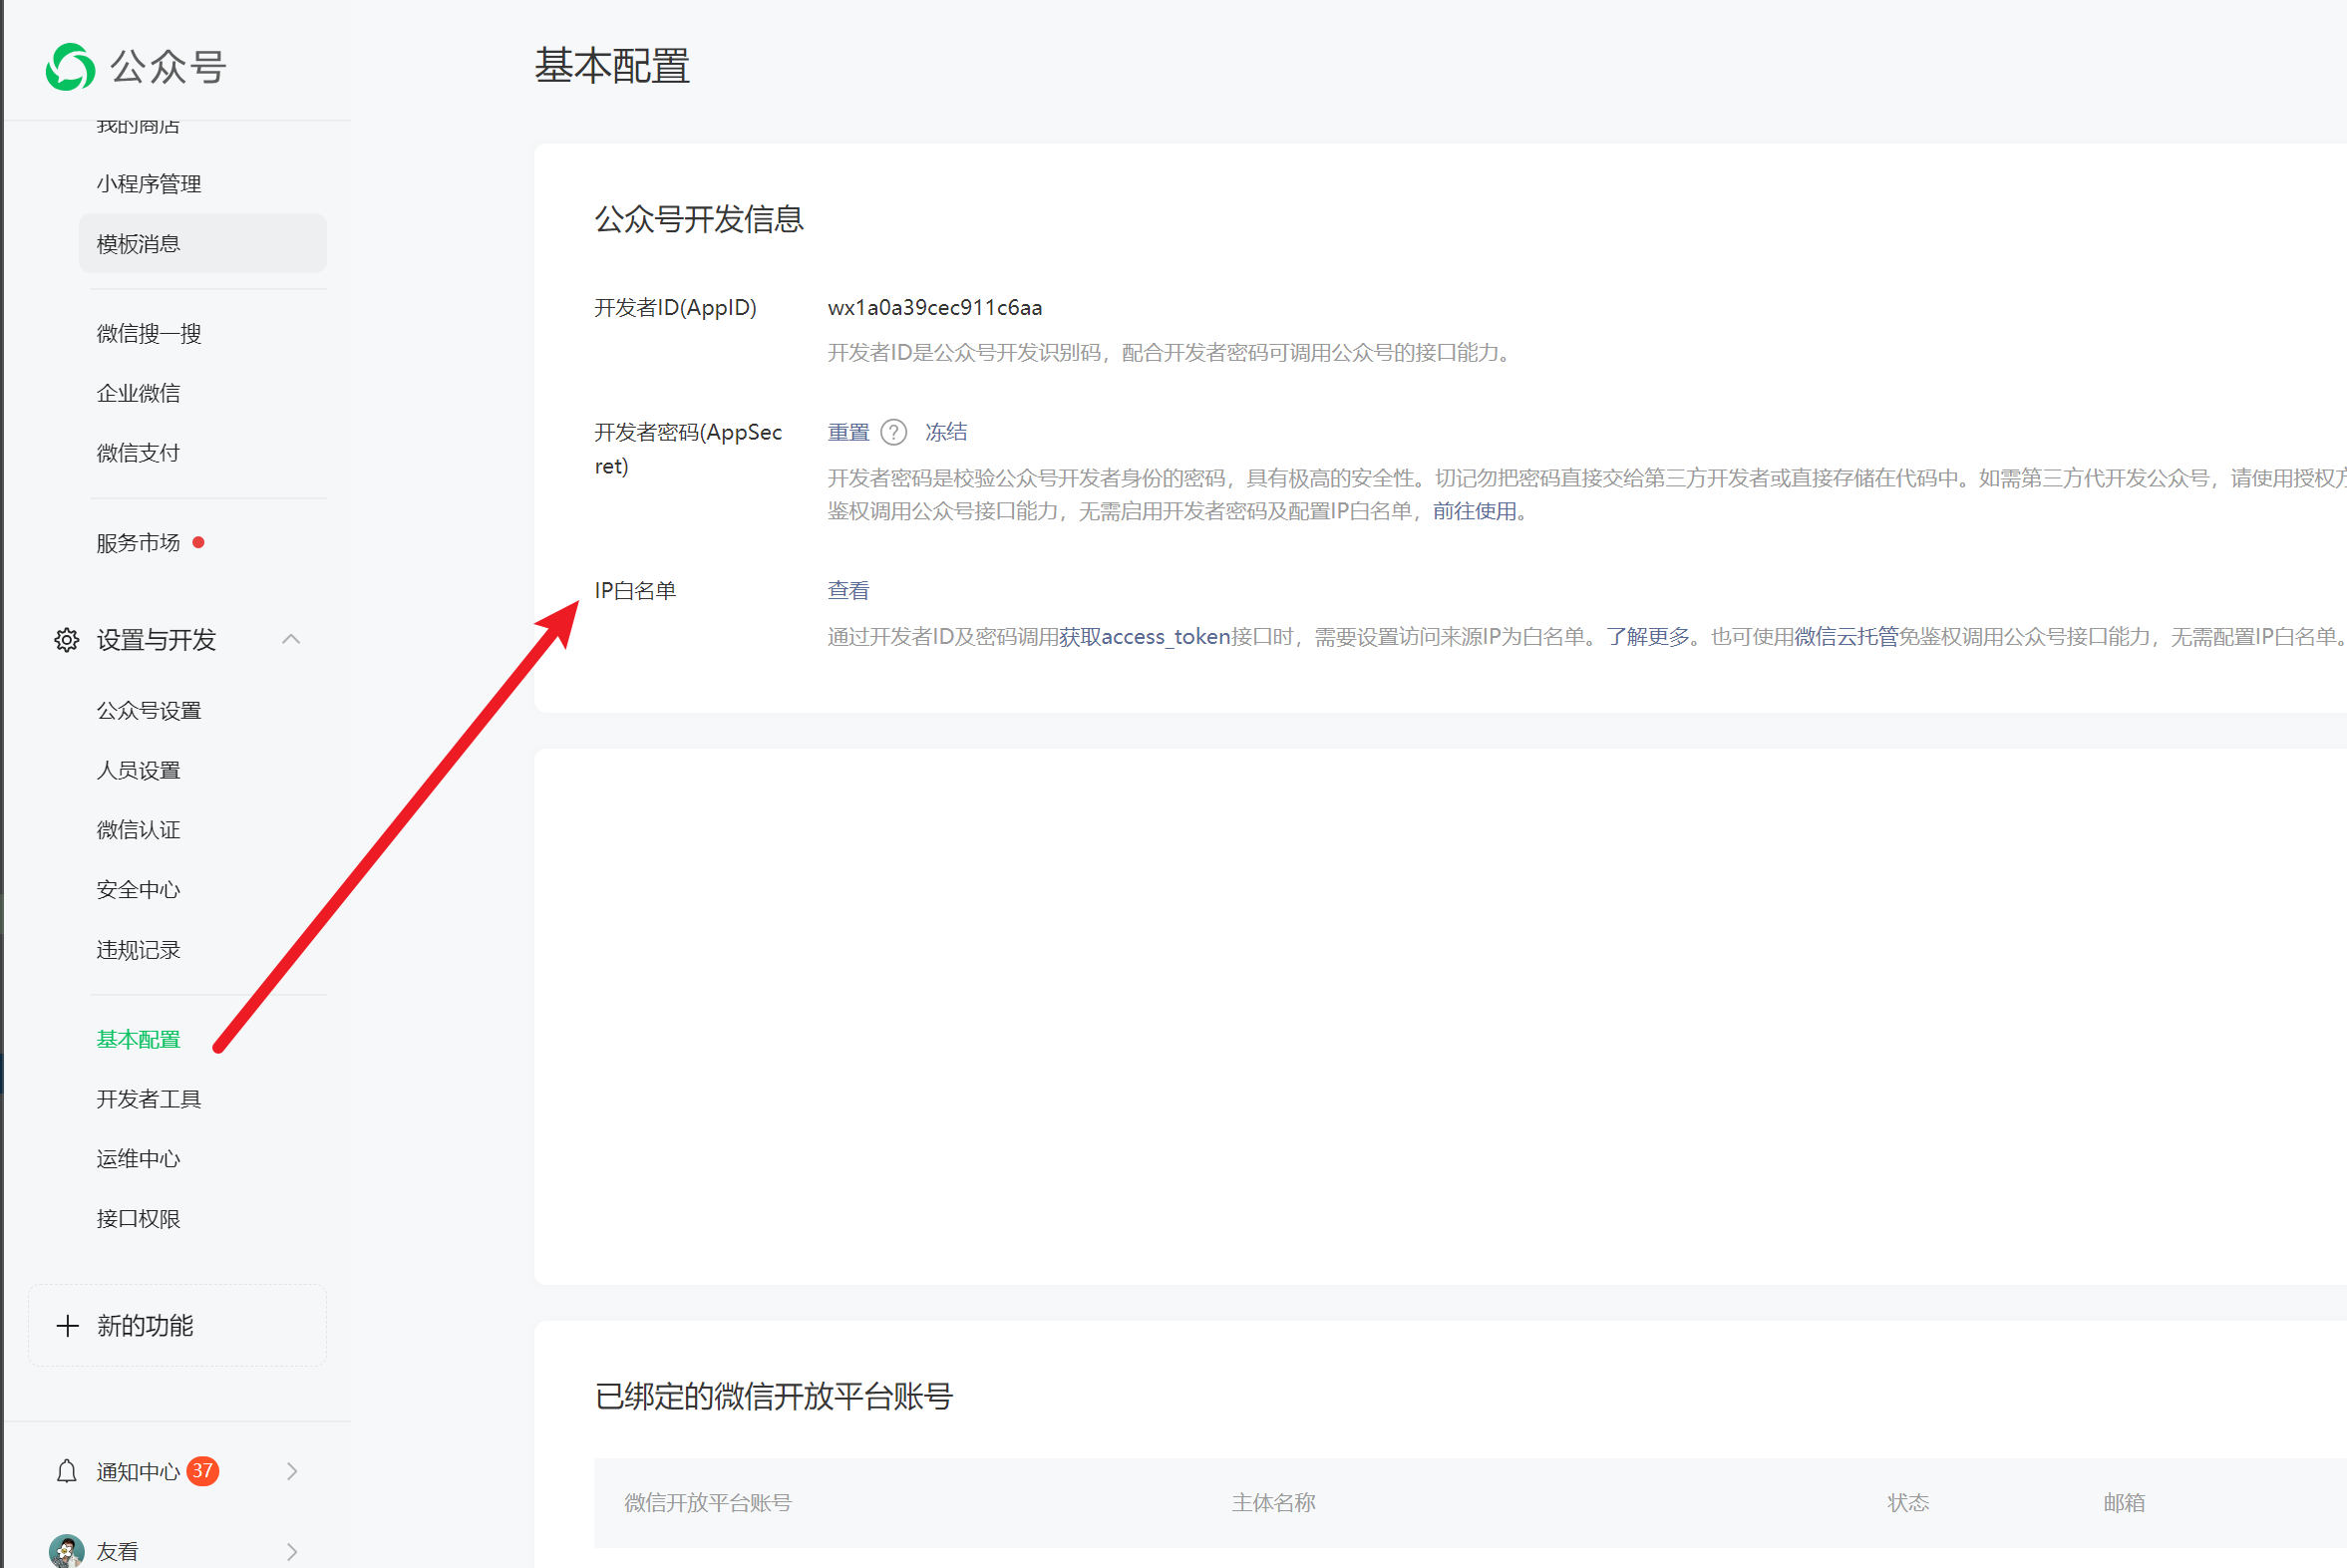The width and height of the screenshot is (2347, 1568).
Task: Click the 37 notification badge
Action: [x=203, y=1471]
